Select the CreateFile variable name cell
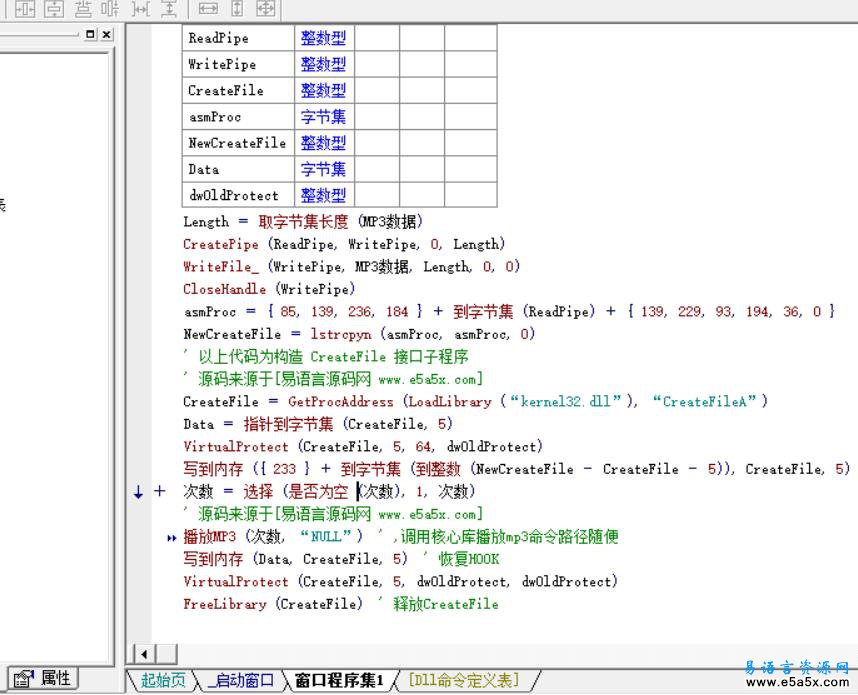This screenshot has height=695, width=858. (238, 90)
